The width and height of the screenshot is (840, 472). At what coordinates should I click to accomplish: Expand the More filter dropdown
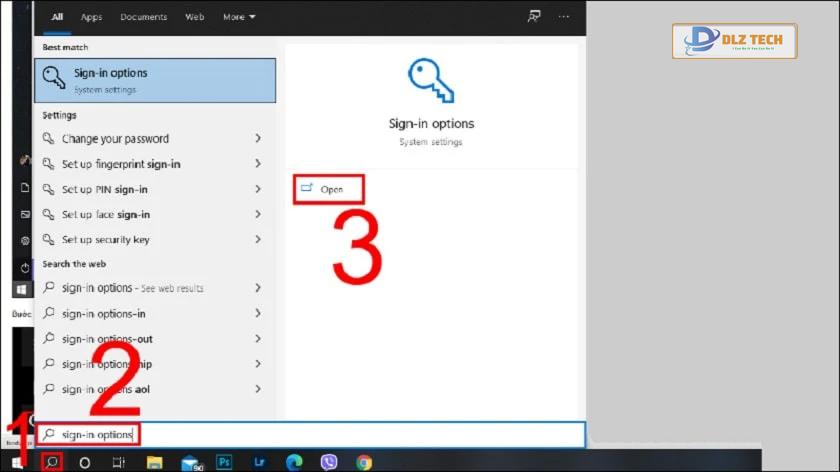pos(239,17)
